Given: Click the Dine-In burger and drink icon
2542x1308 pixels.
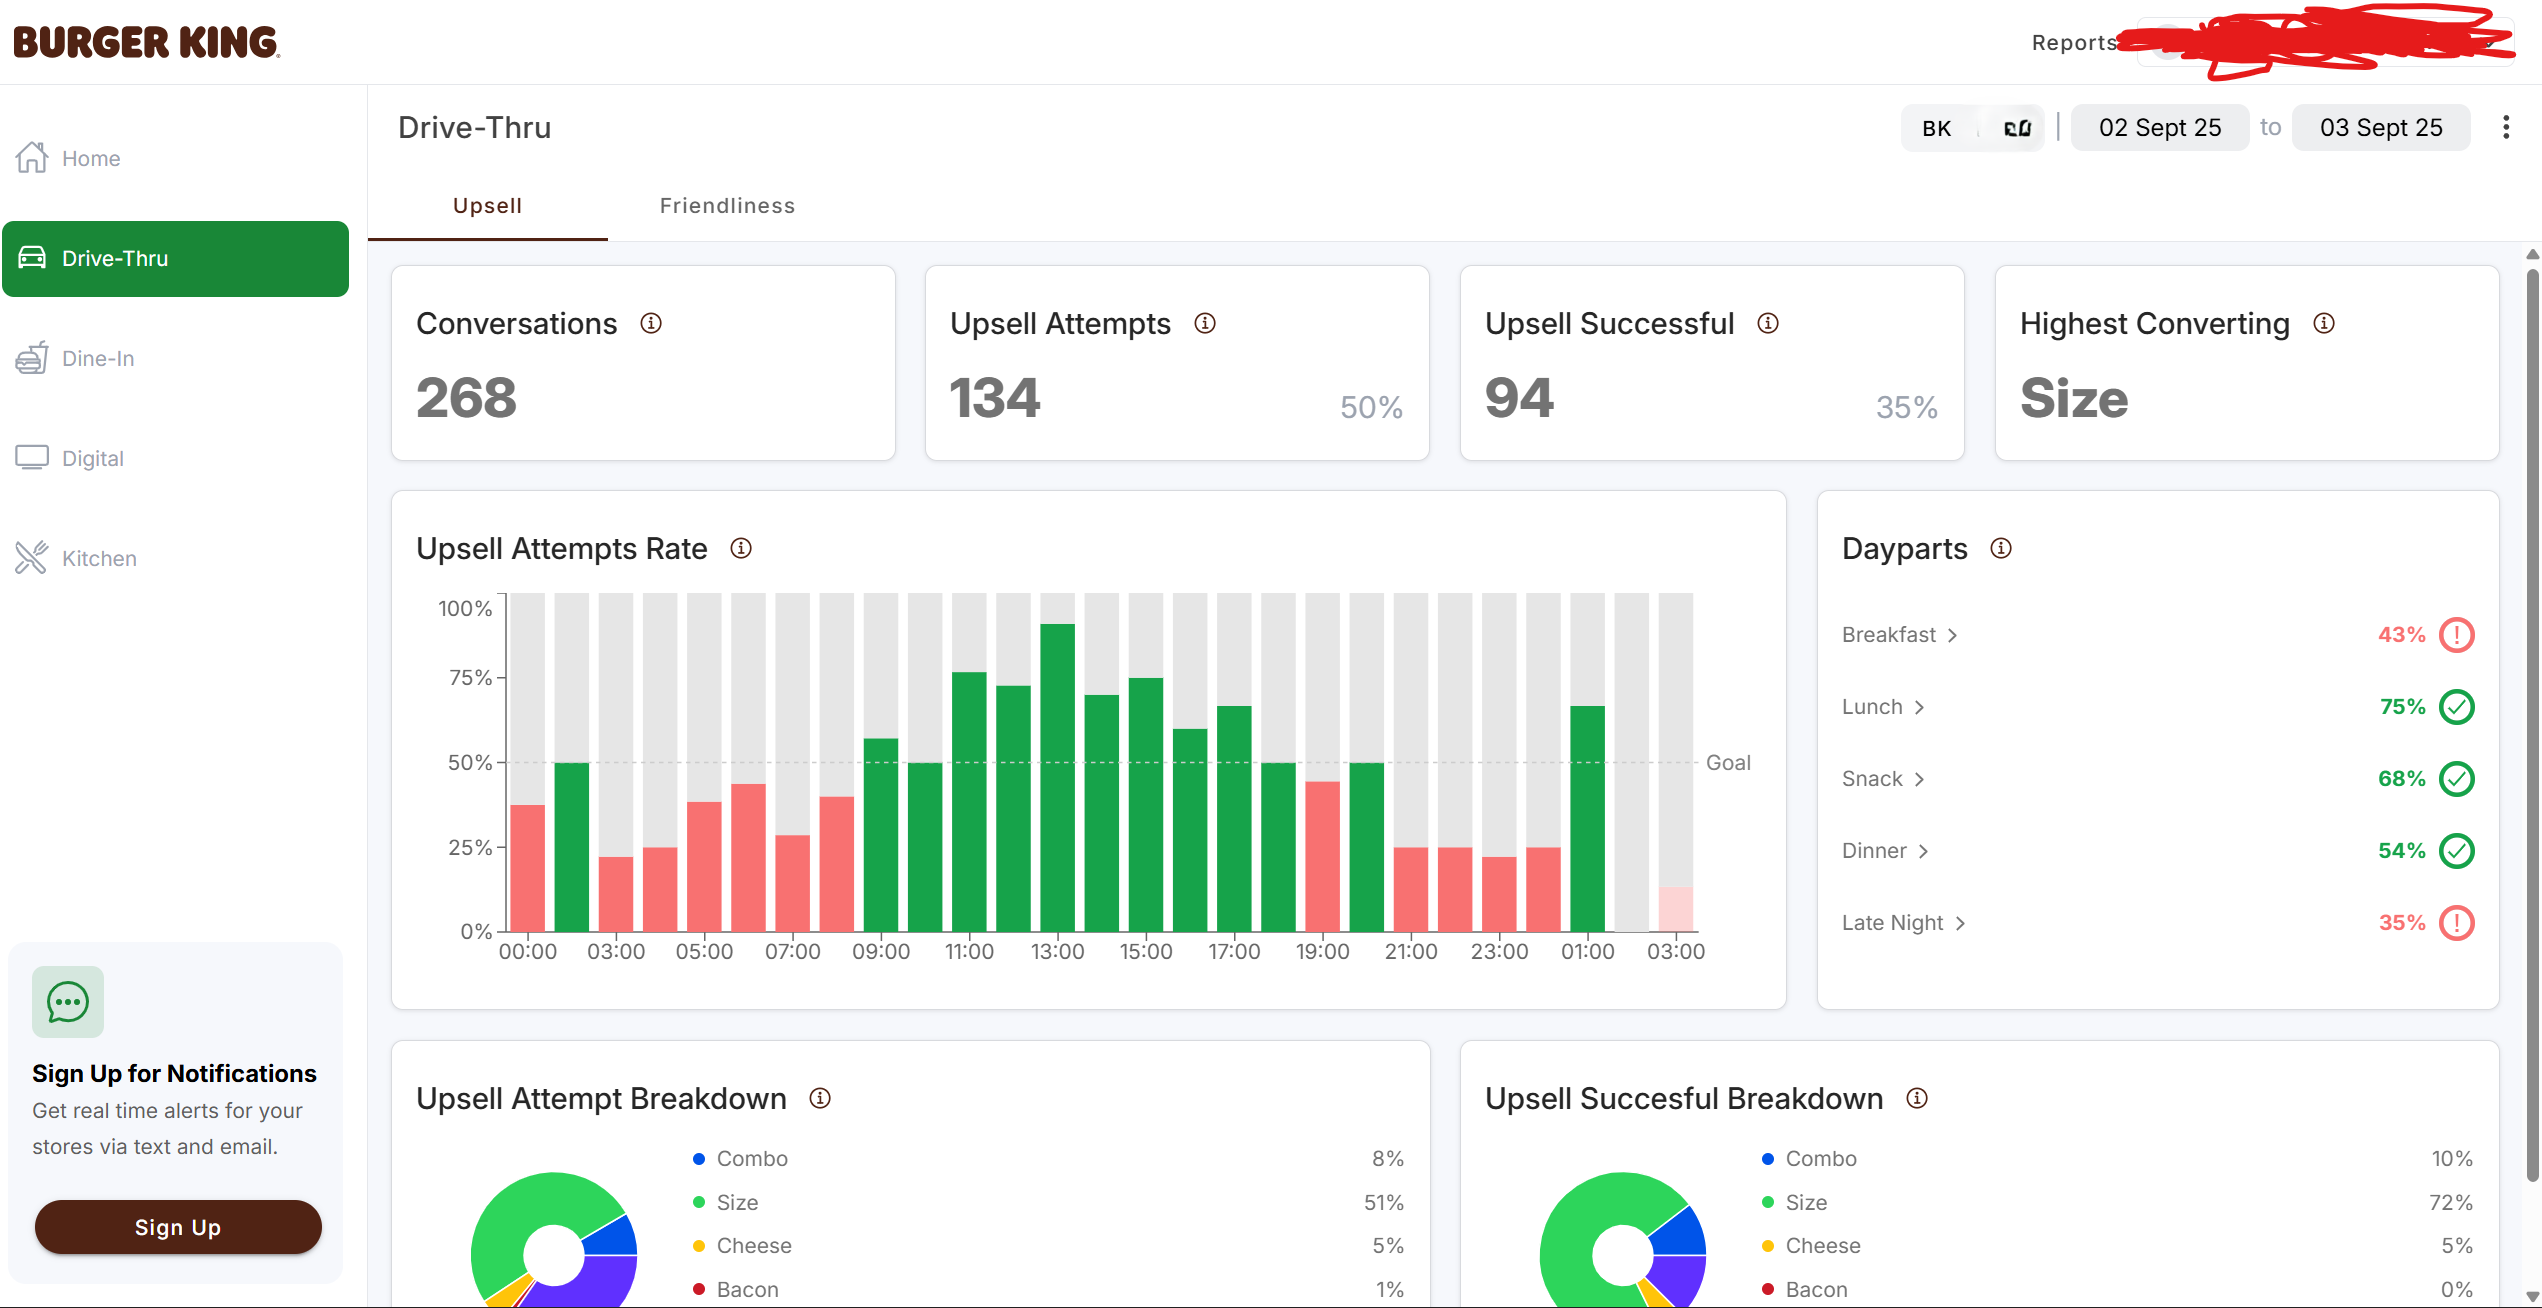Looking at the screenshot, I should [32, 358].
